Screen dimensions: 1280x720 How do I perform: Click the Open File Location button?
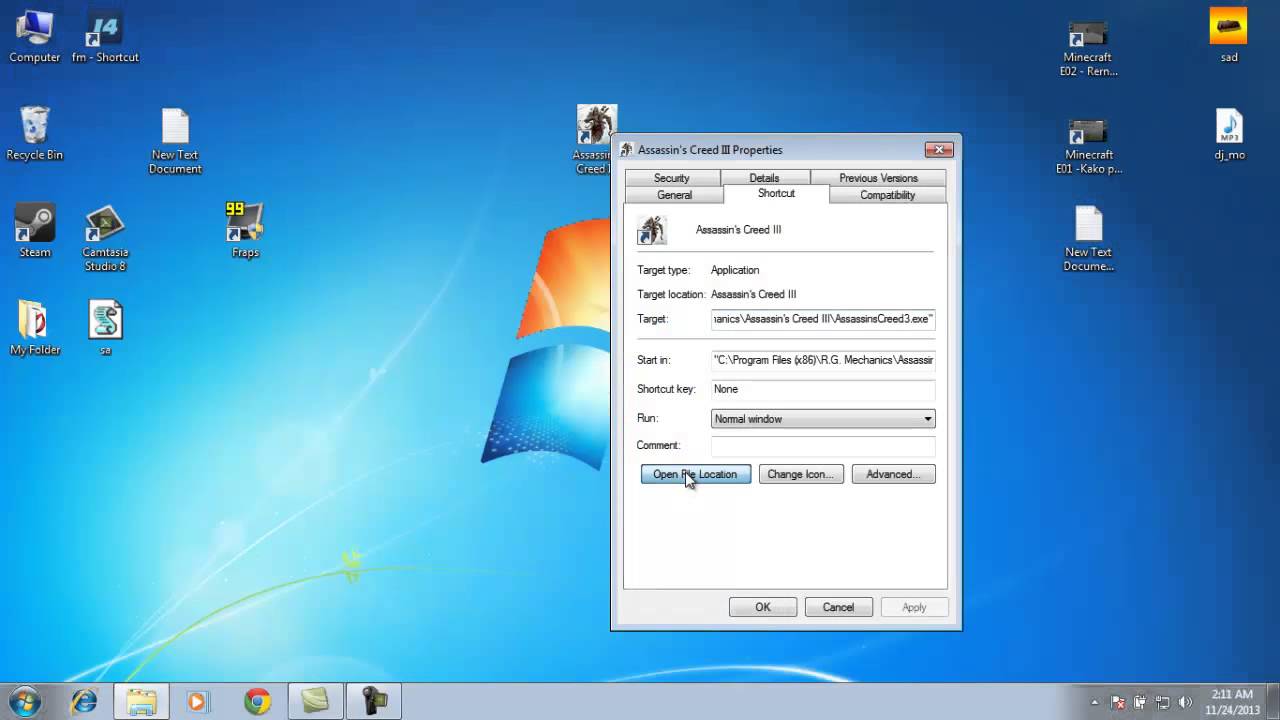695,474
